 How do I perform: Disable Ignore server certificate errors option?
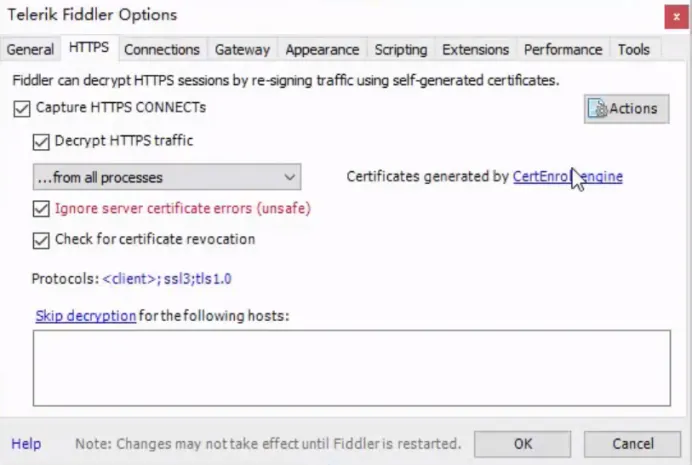click(41, 210)
